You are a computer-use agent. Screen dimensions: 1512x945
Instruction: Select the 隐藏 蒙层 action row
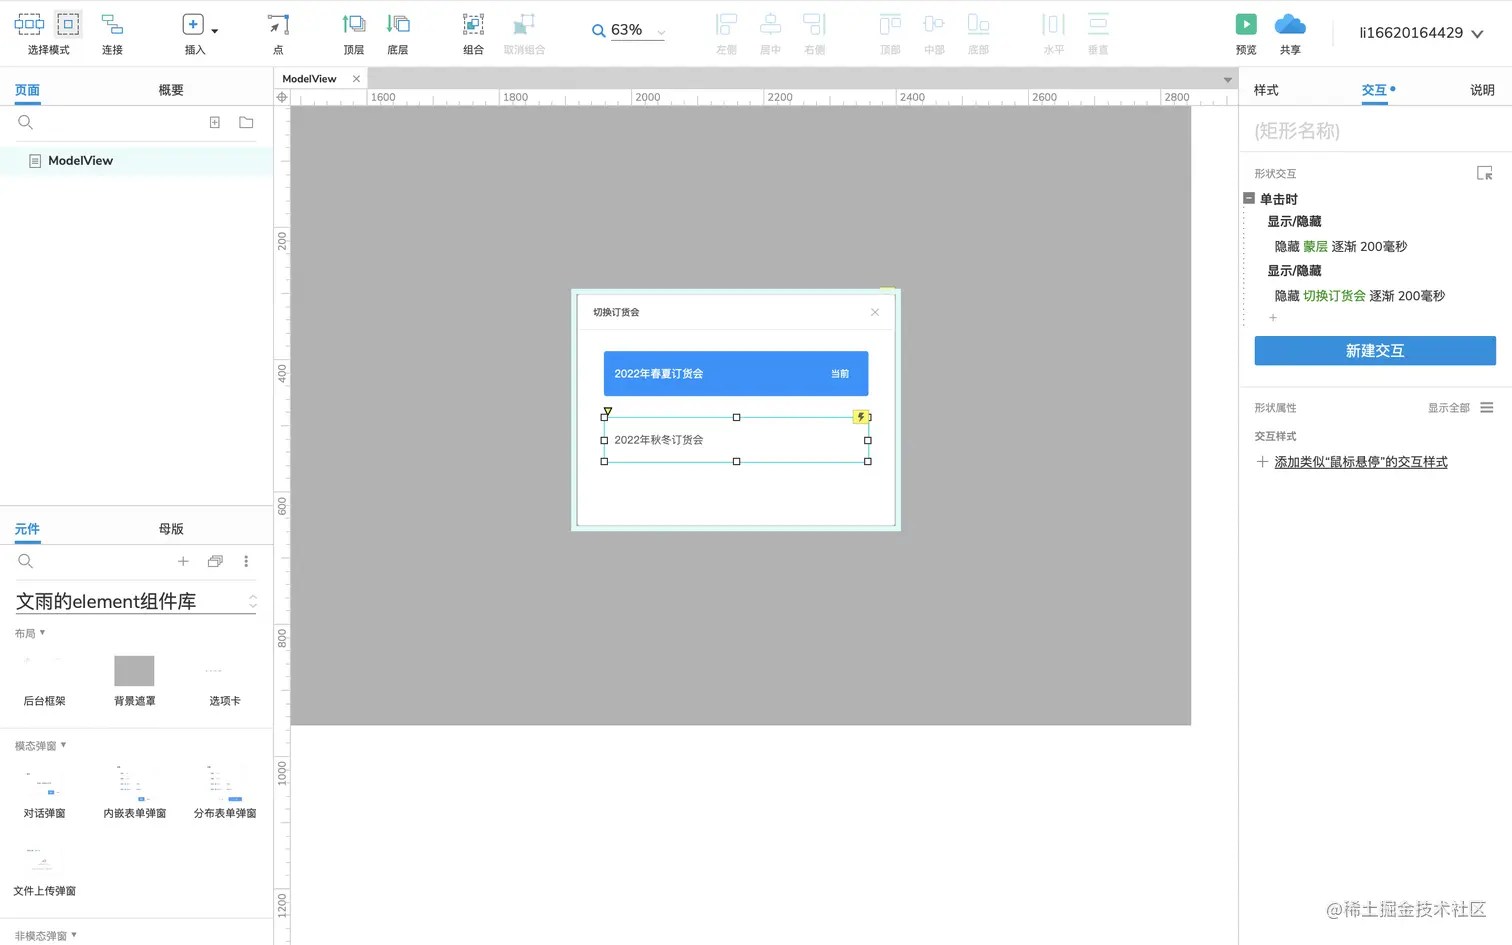1340,246
